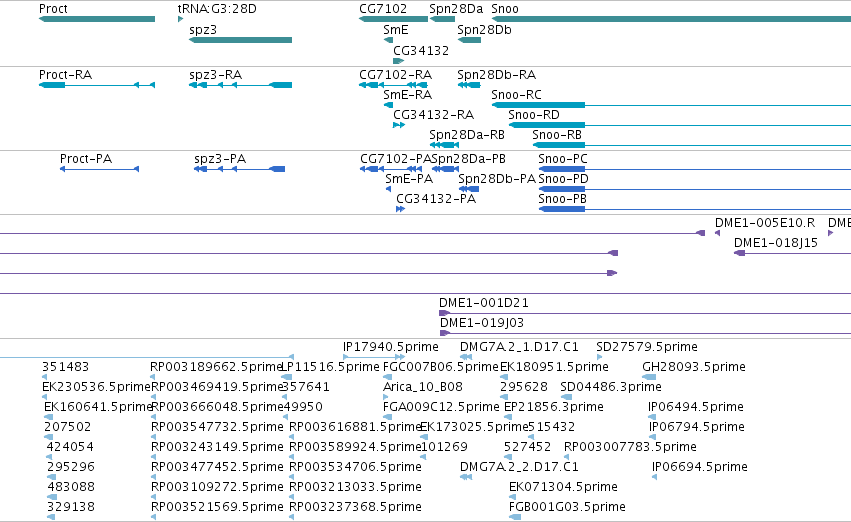Select the Snoo-RC transcript label
851x522 pixels.
pos(516,94)
